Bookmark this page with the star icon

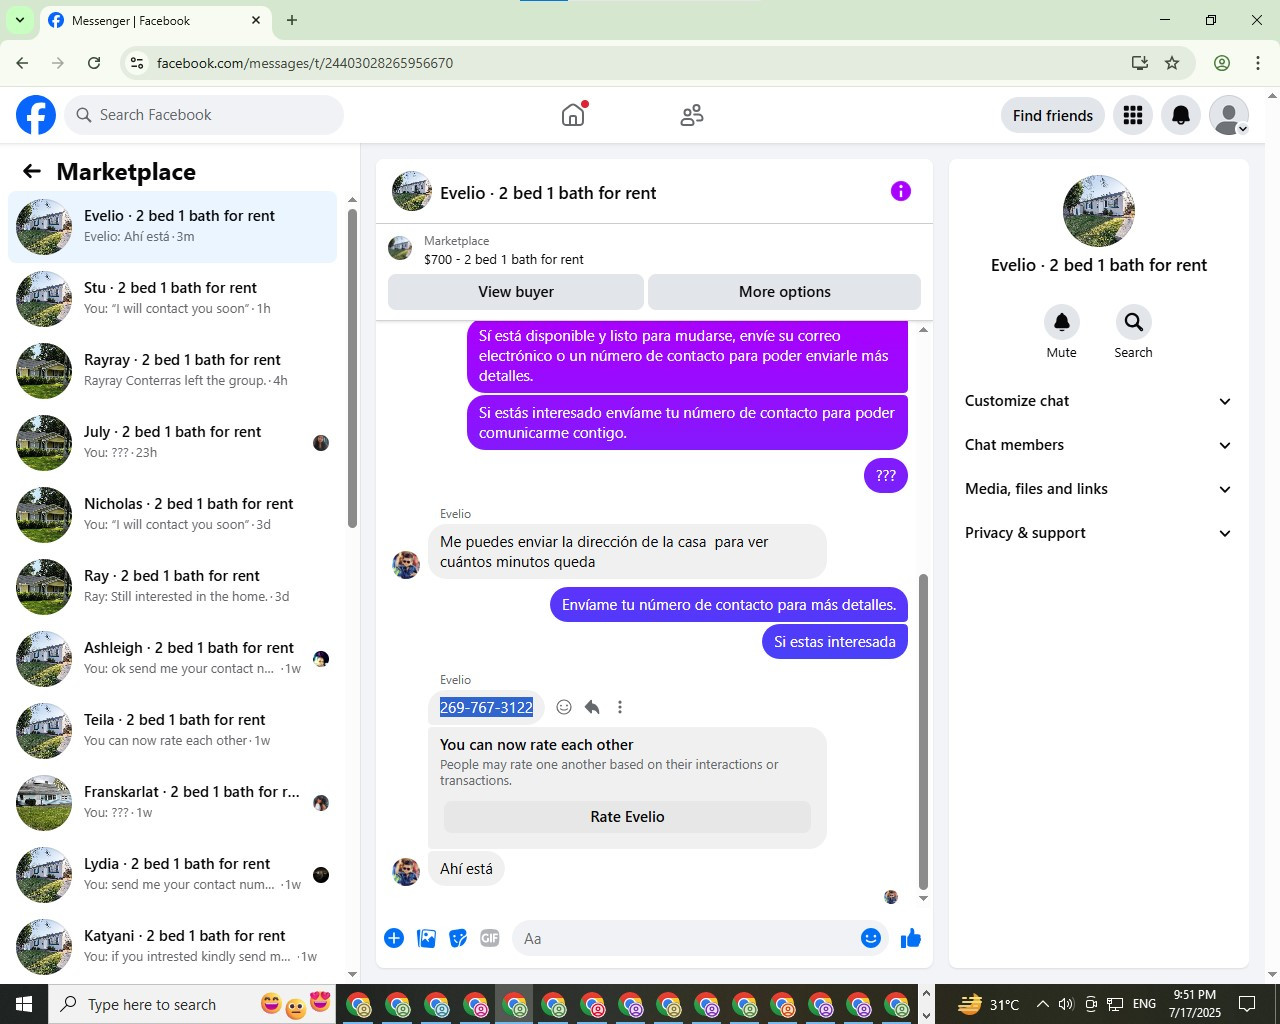pyautogui.click(x=1172, y=63)
